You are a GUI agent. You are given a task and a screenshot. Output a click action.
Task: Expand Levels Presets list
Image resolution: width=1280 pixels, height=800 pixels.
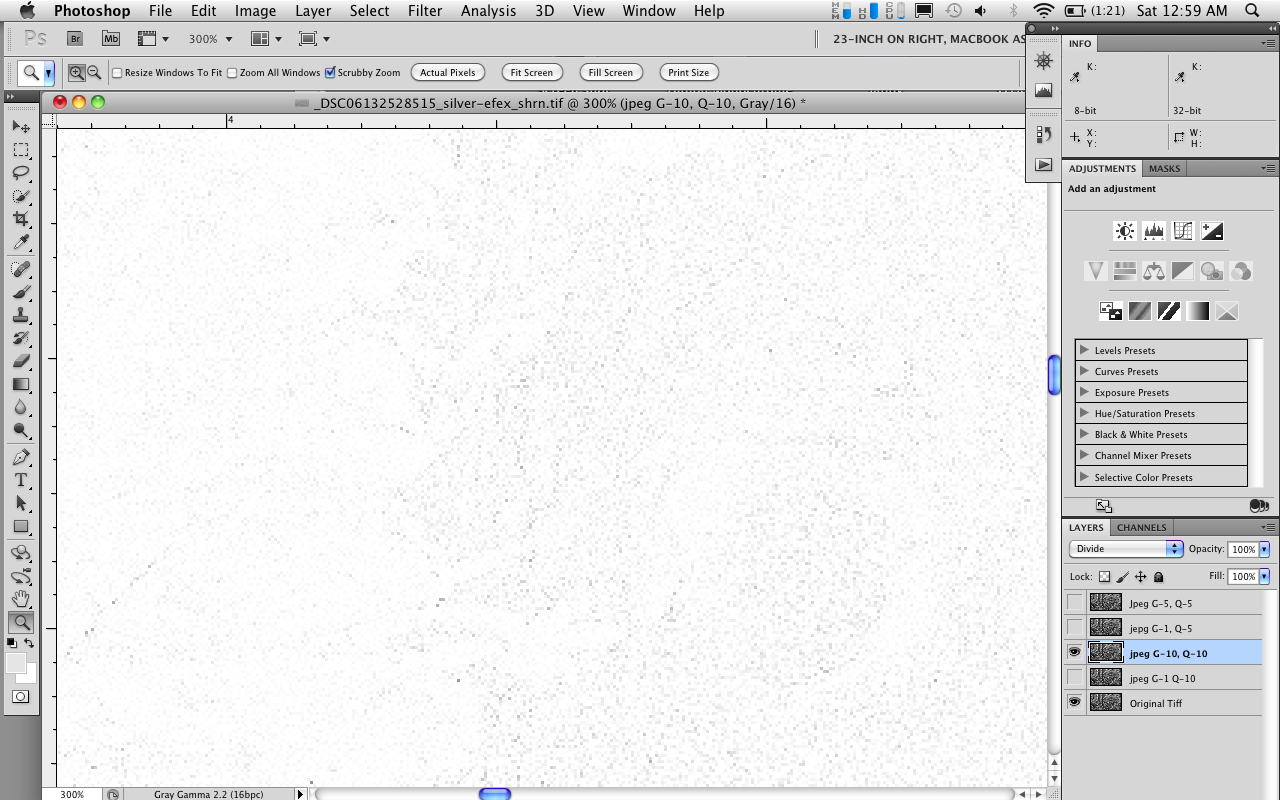[1084, 350]
